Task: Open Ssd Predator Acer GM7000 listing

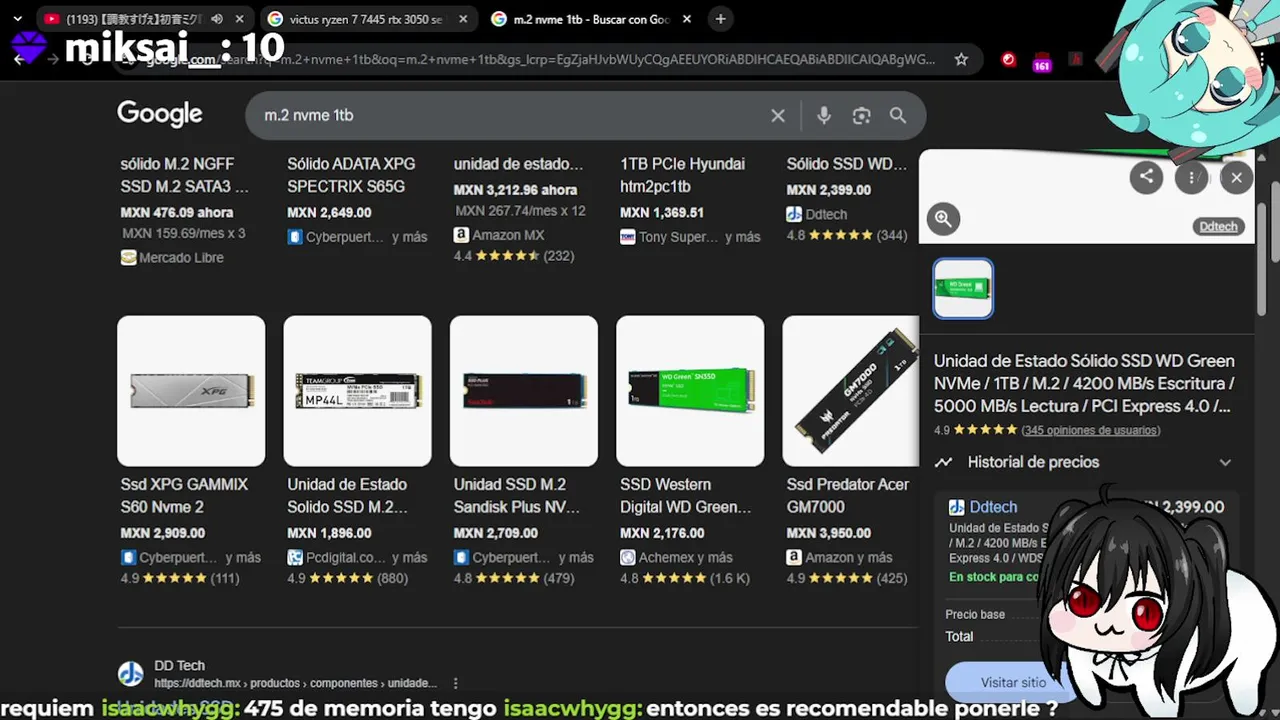Action: click(848, 495)
